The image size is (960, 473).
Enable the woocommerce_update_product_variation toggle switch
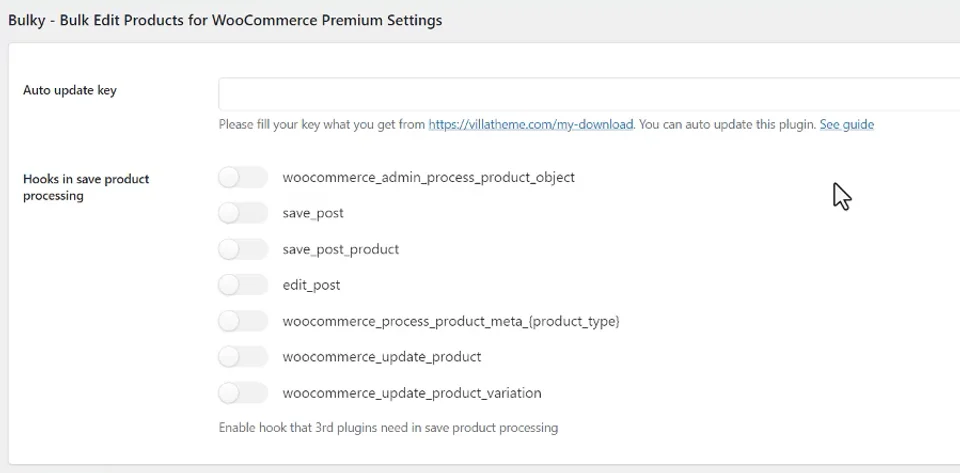(243, 393)
